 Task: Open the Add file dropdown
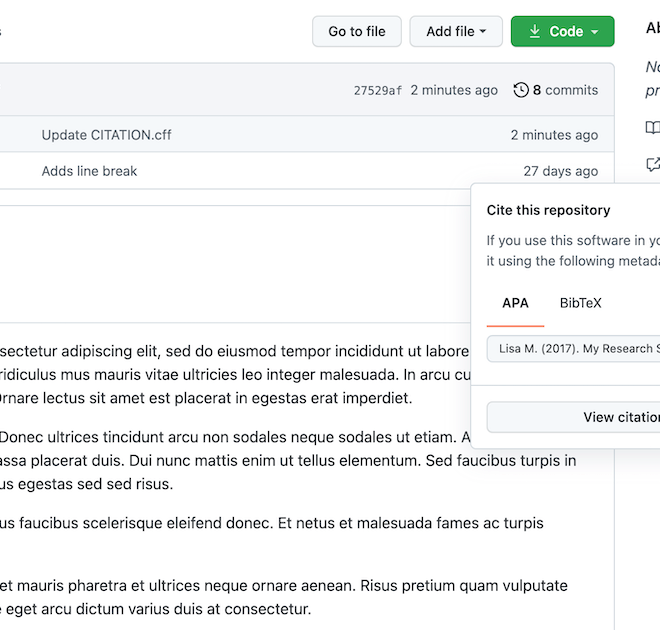coord(456,32)
